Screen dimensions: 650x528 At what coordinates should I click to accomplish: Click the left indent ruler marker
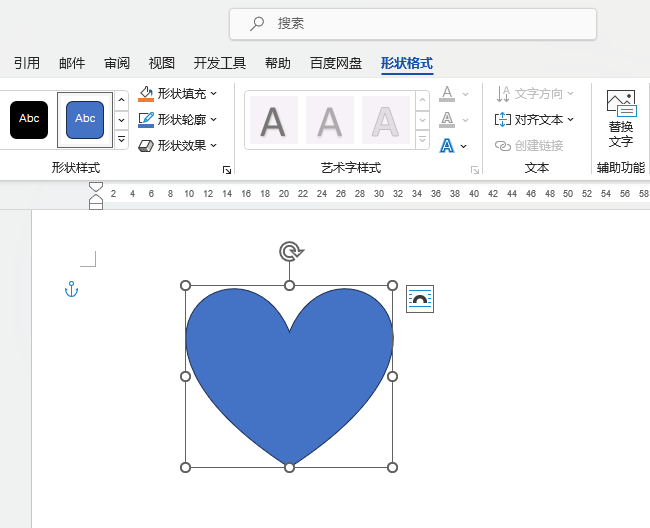(x=96, y=206)
